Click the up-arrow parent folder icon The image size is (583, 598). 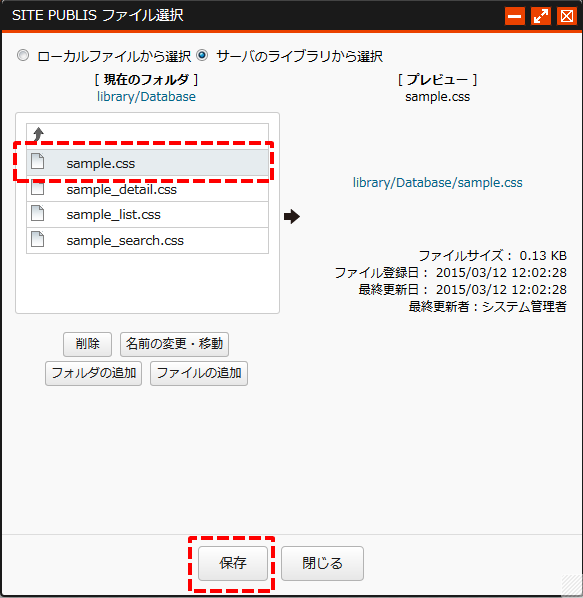(x=38, y=135)
